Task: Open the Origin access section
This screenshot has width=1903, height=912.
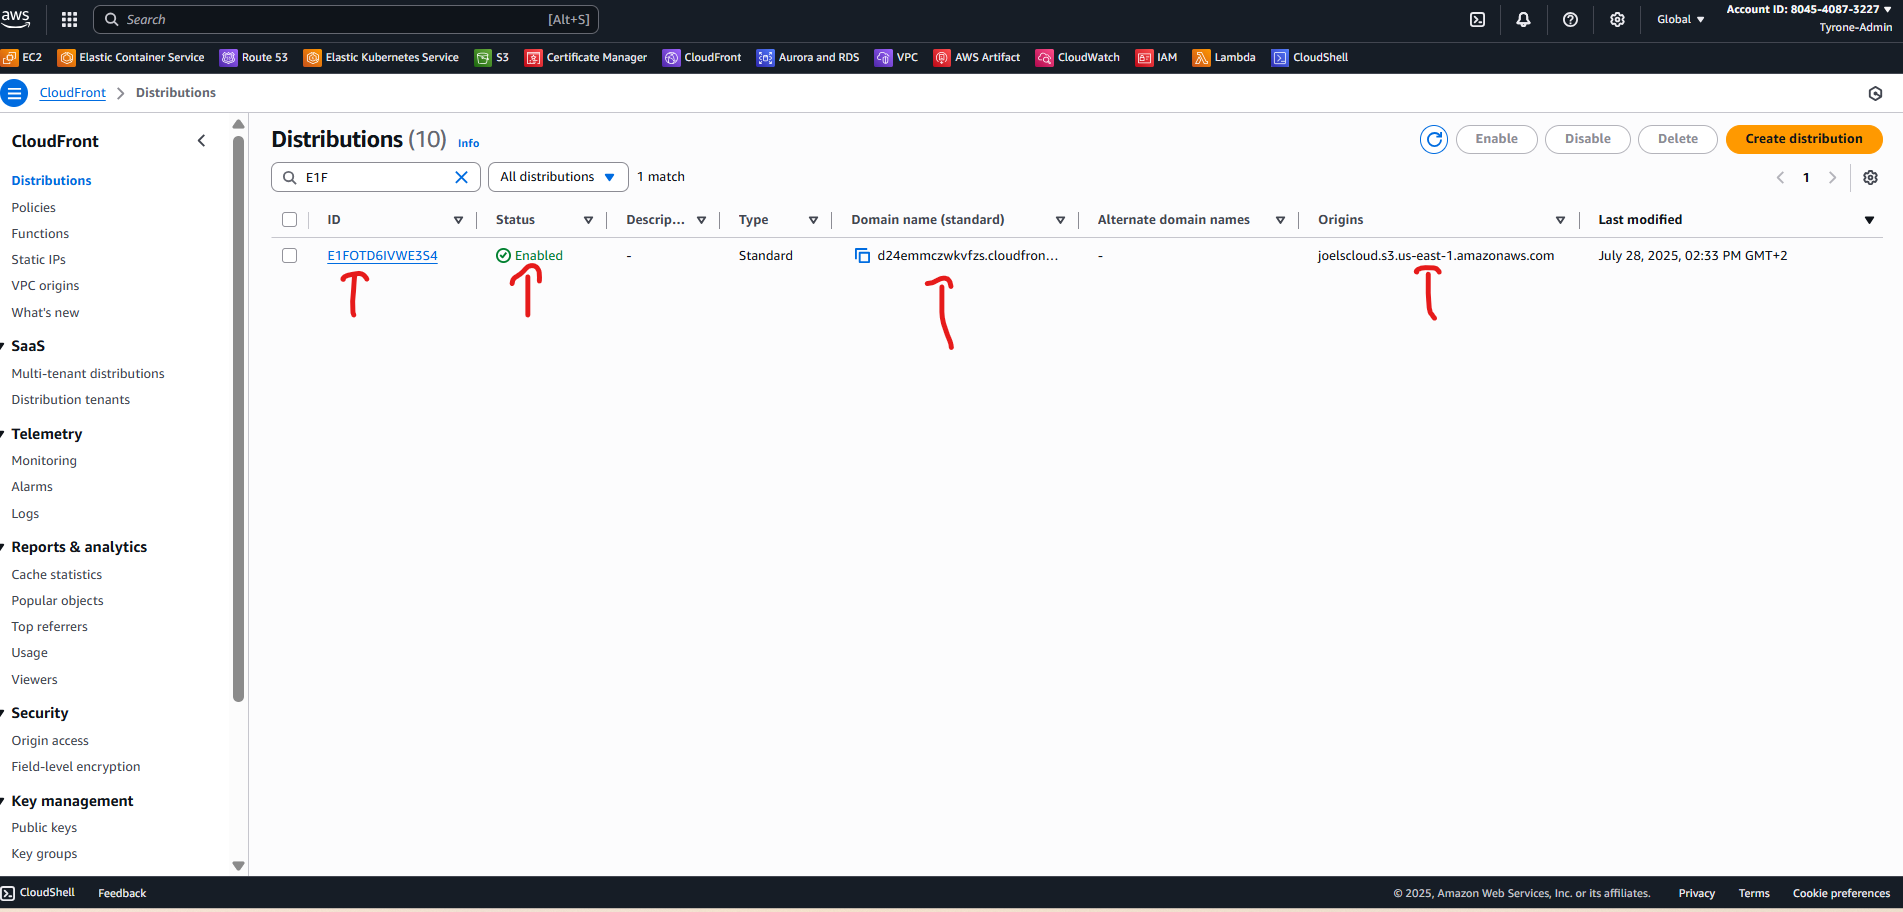Action: (x=49, y=740)
